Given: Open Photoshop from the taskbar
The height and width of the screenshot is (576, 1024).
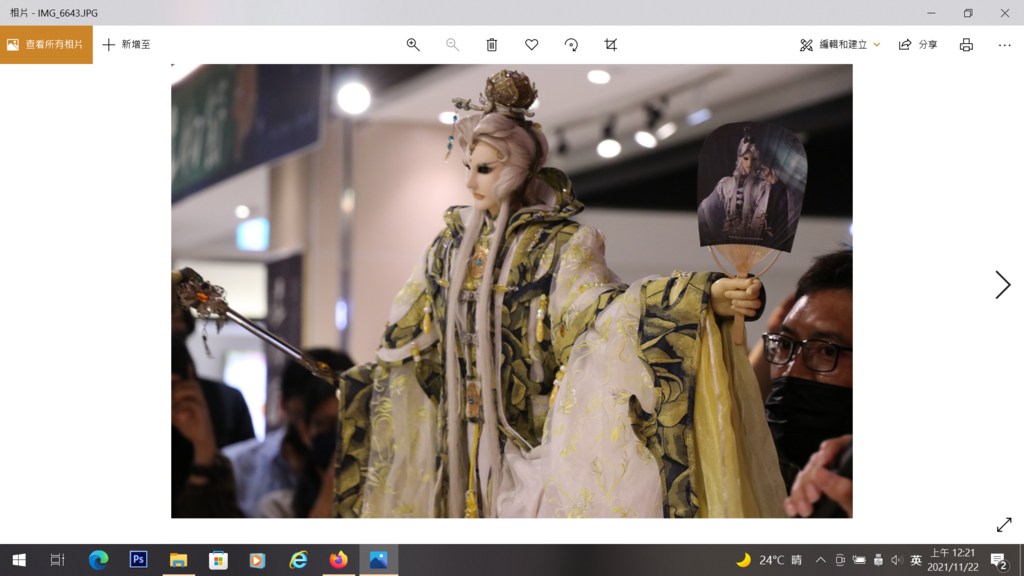Looking at the screenshot, I should coord(138,560).
